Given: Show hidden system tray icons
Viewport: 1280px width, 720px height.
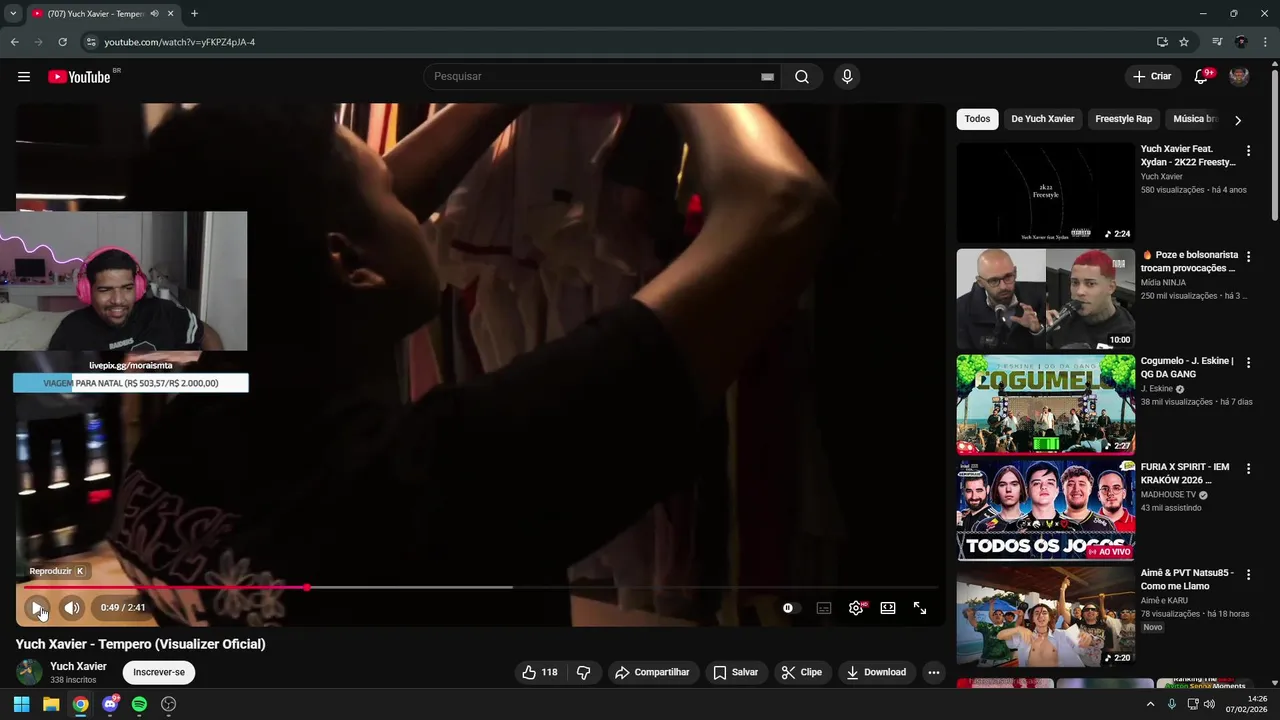Looking at the screenshot, I should pos(1150,704).
